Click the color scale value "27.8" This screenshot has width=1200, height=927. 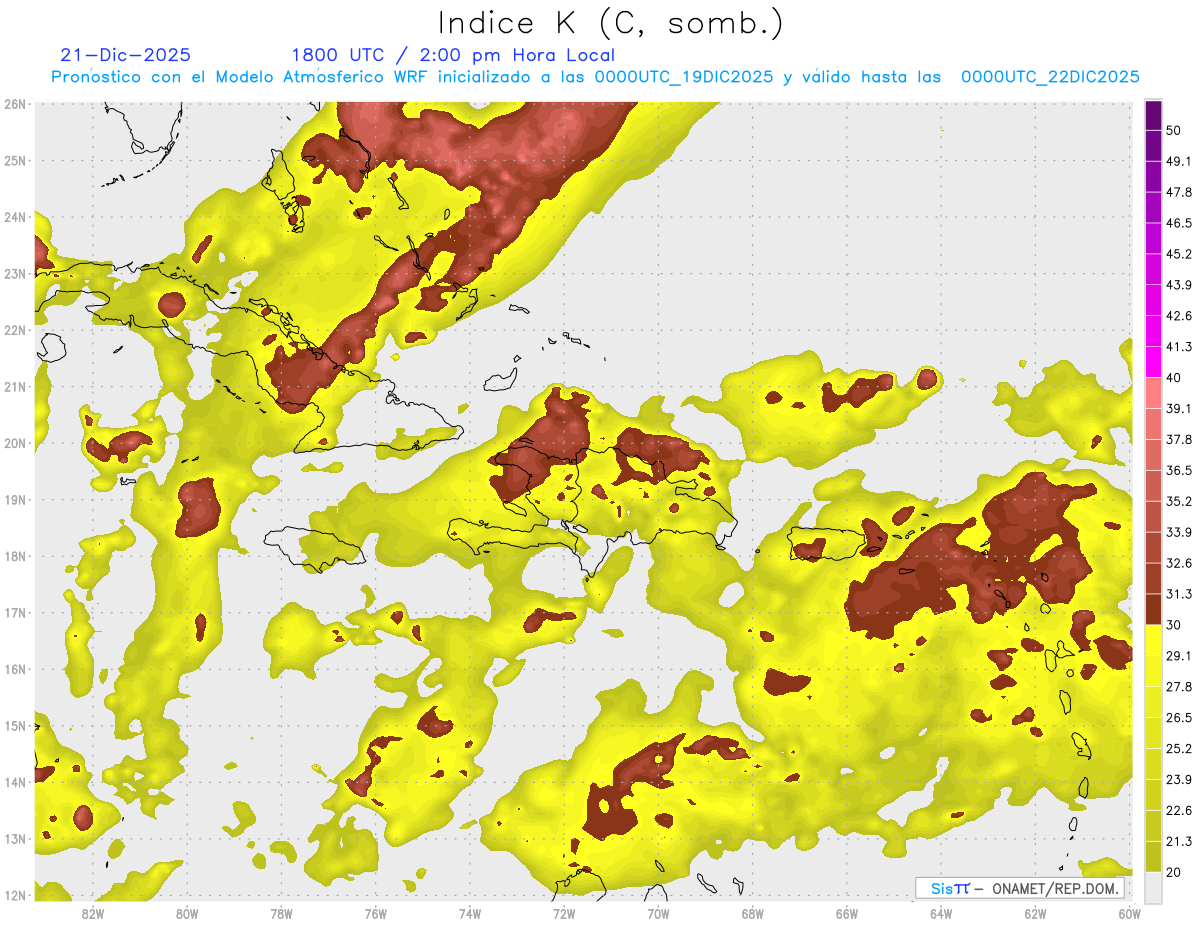click(1178, 686)
